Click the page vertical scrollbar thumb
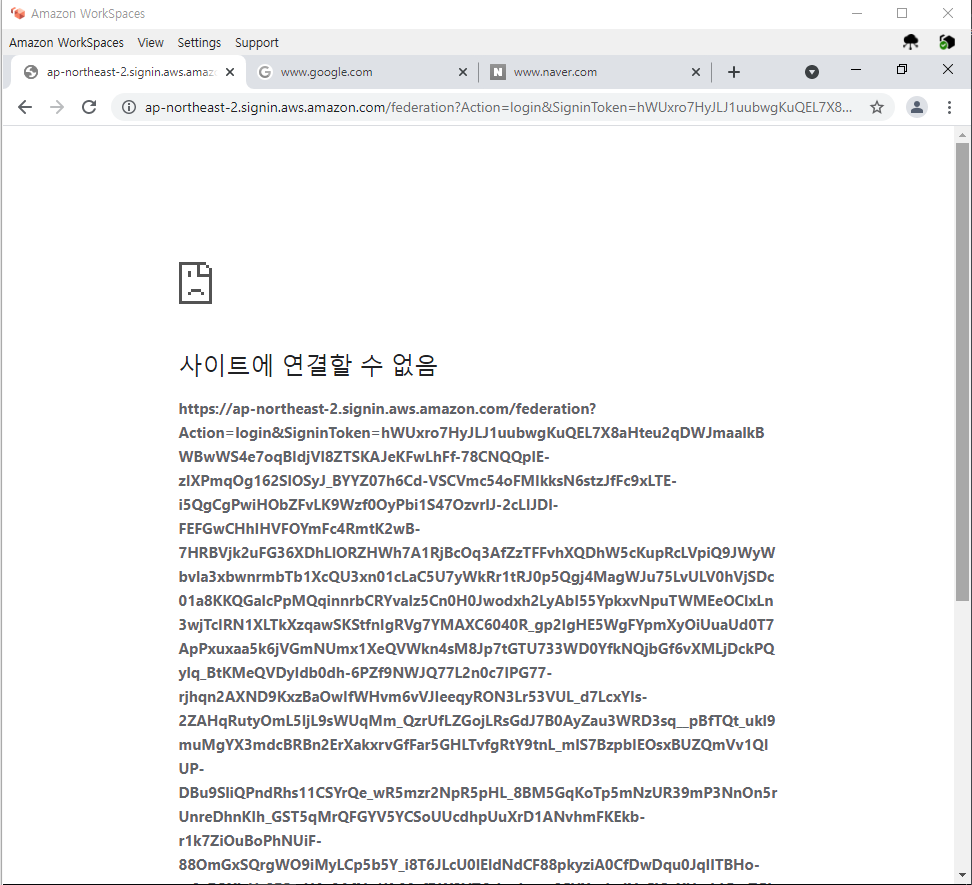Screen dimensions: 972x885 (x=962, y=371)
